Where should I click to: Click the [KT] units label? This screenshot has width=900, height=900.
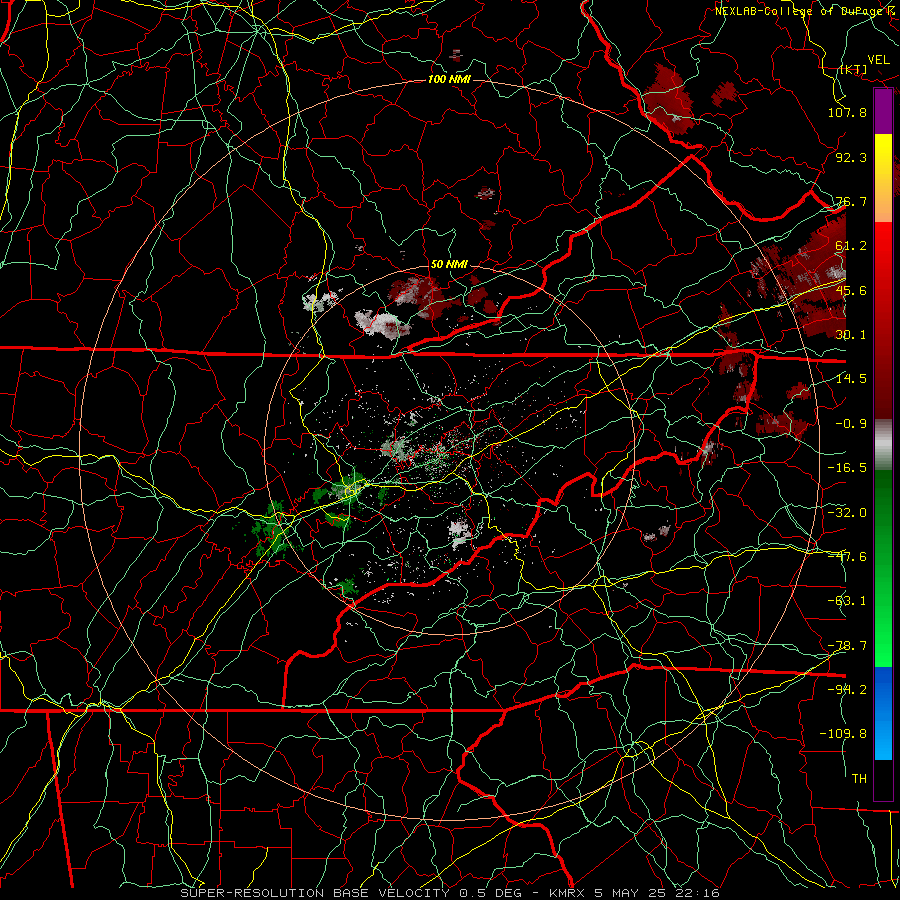(x=853, y=69)
